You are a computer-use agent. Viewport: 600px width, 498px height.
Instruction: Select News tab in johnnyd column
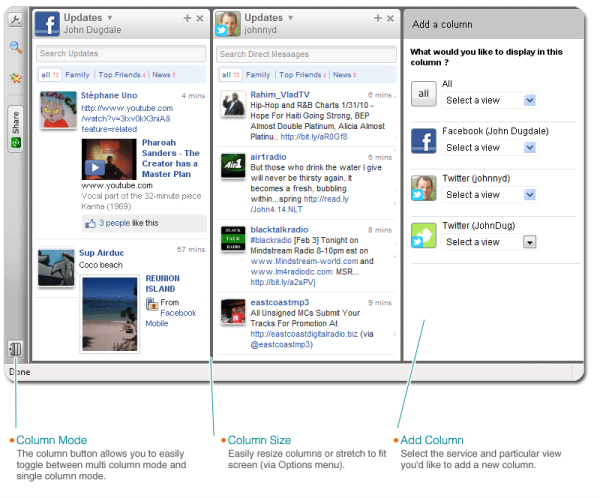click(x=344, y=75)
